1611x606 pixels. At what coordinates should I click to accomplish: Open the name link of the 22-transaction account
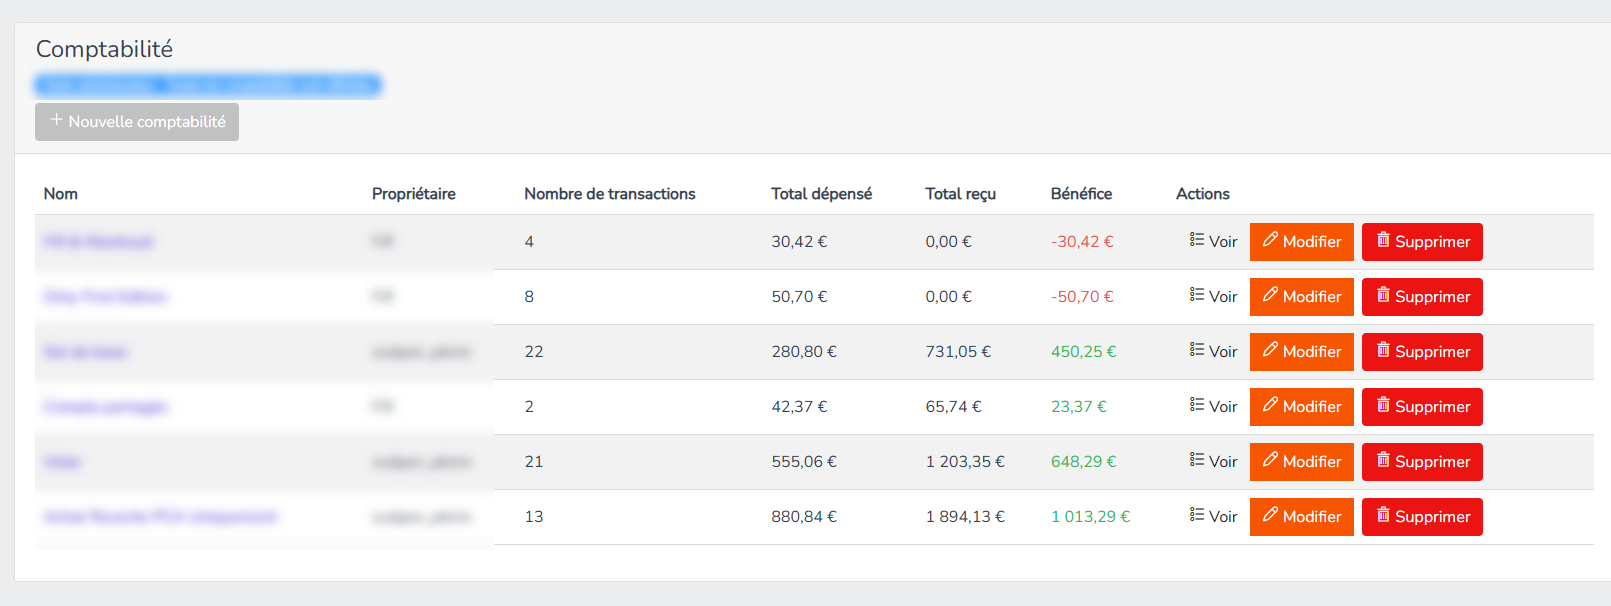(x=86, y=352)
